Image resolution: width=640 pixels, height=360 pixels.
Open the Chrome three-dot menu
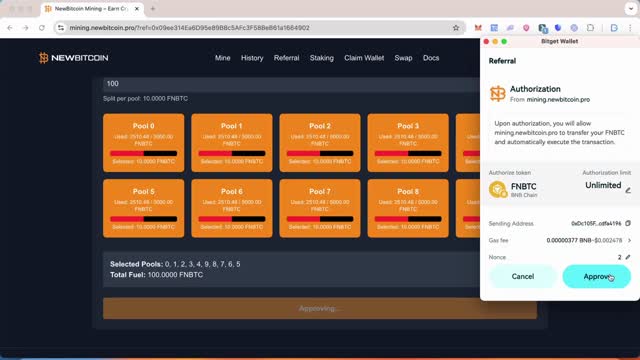pos(630,28)
